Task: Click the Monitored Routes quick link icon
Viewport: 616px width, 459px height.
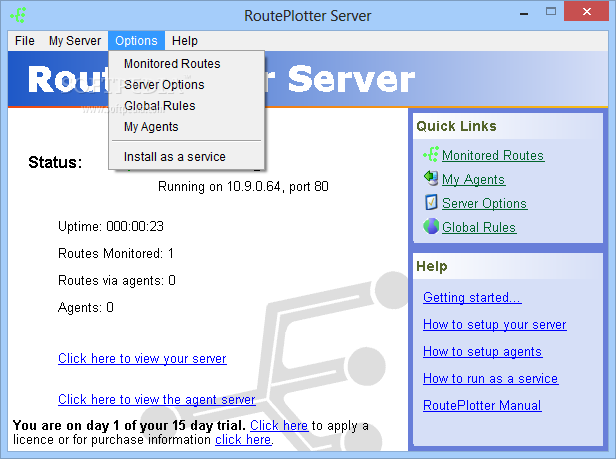Action: 431,154
